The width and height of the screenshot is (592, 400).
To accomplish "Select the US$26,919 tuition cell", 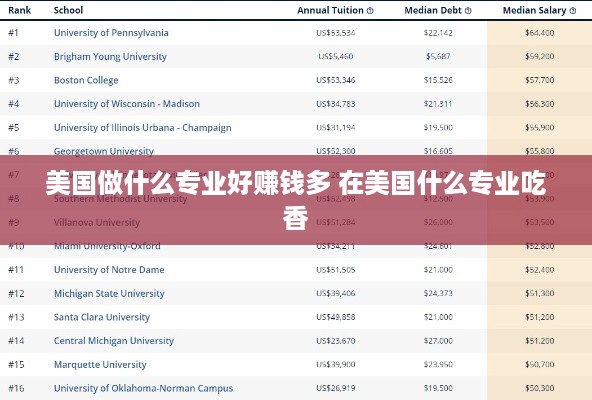I will click(x=336, y=388).
